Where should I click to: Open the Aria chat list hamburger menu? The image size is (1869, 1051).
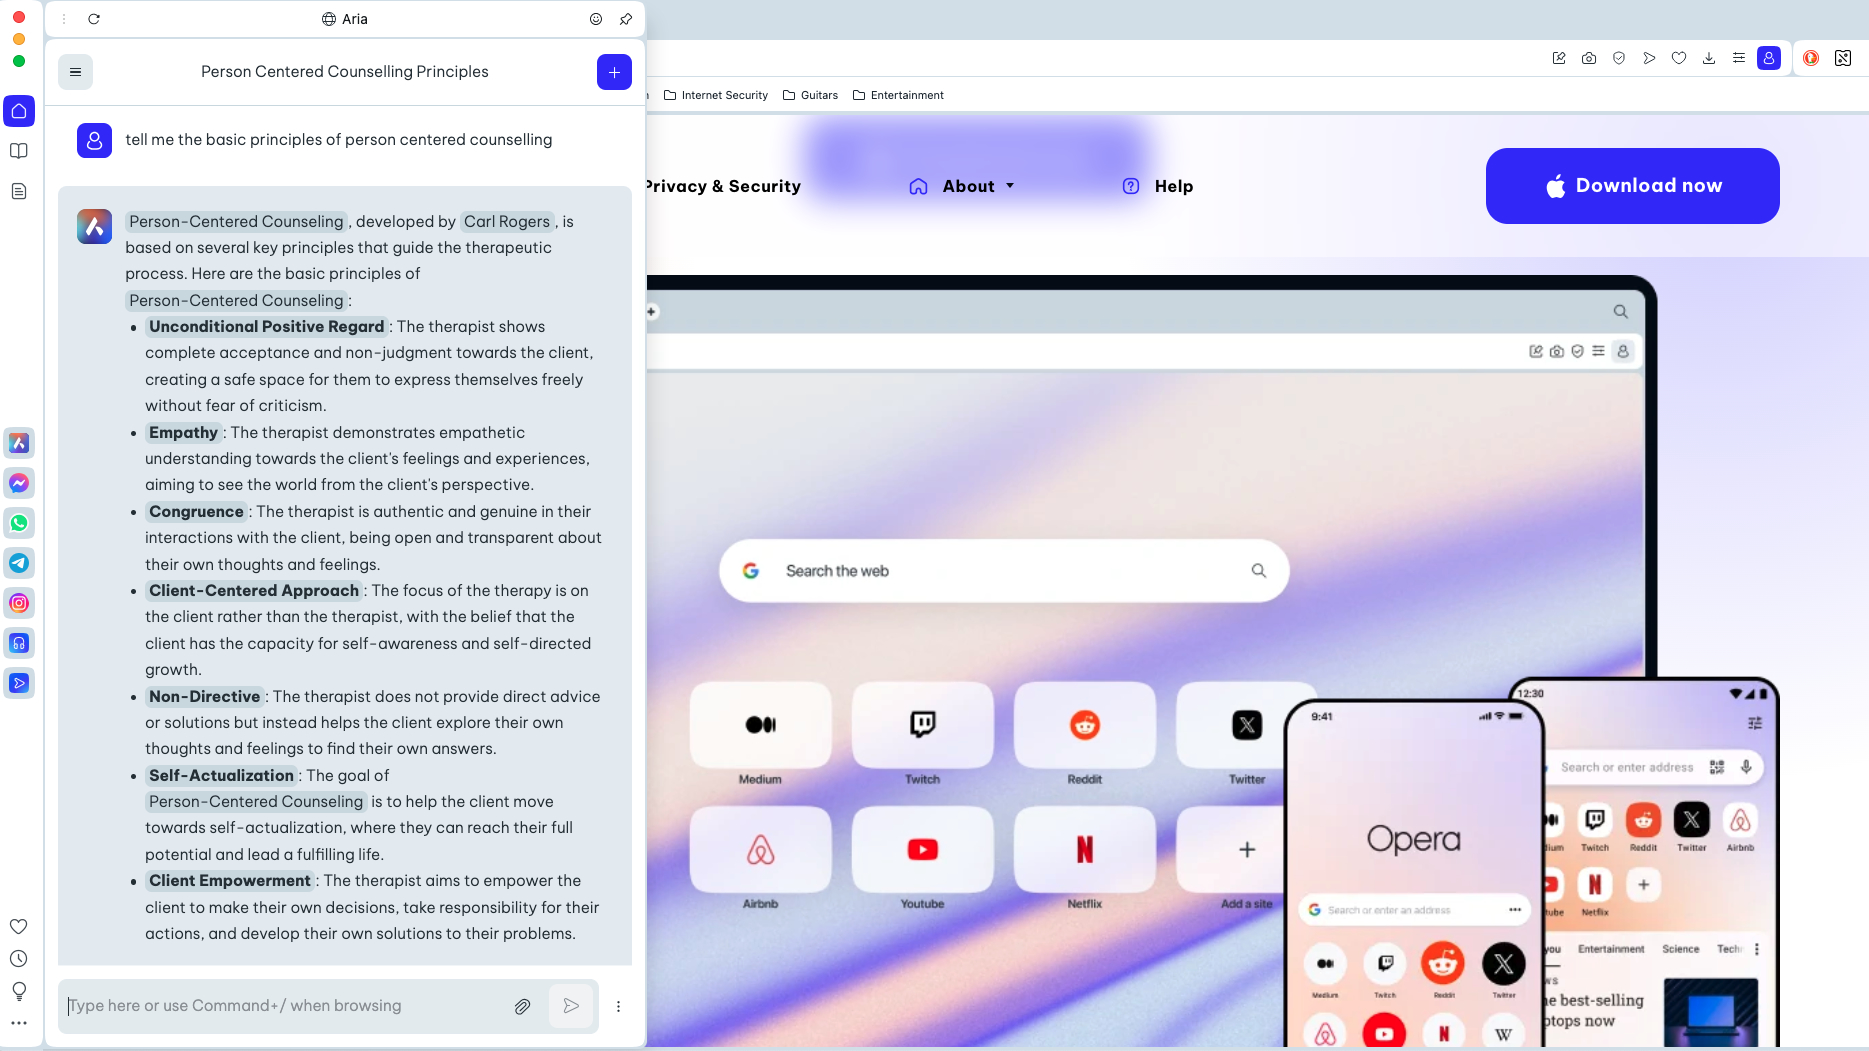75,72
